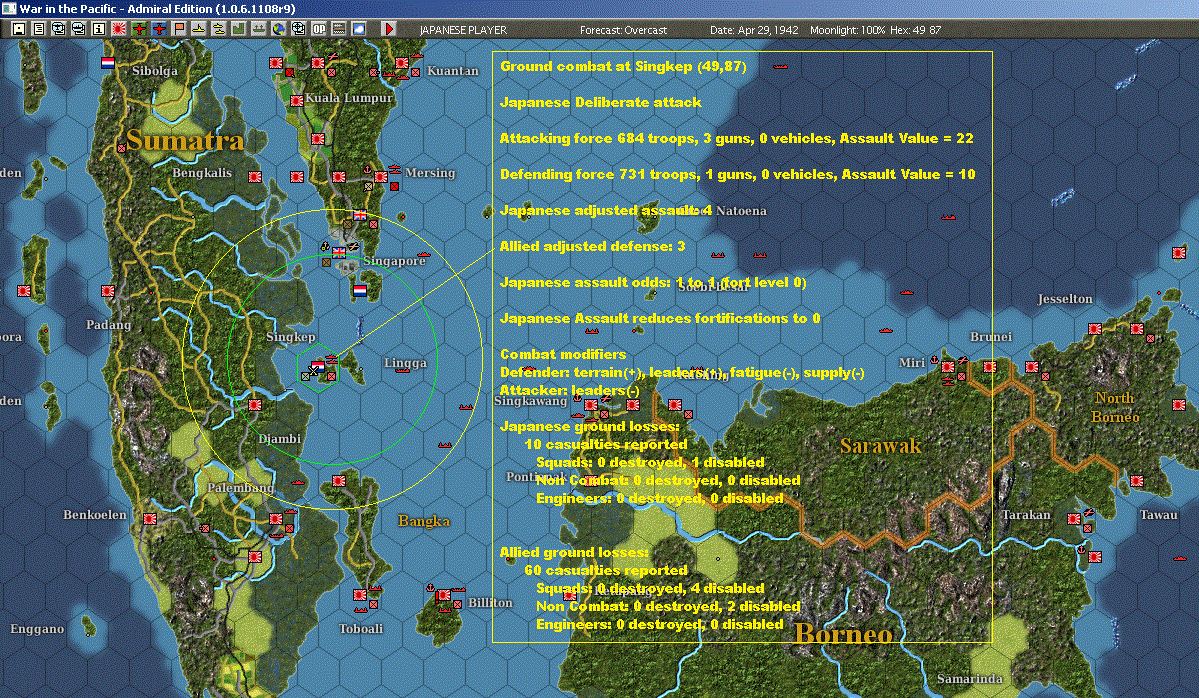1199x698 pixels.
Task: Click the single yellow ship icon
Action: 199,29
